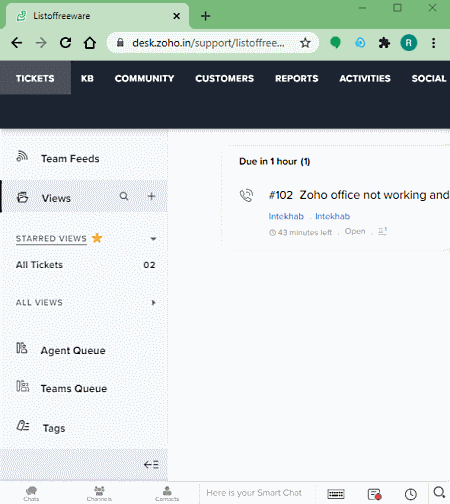Click the Views folder icon
This screenshot has width=450, height=504.
click(x=22, y=197)
